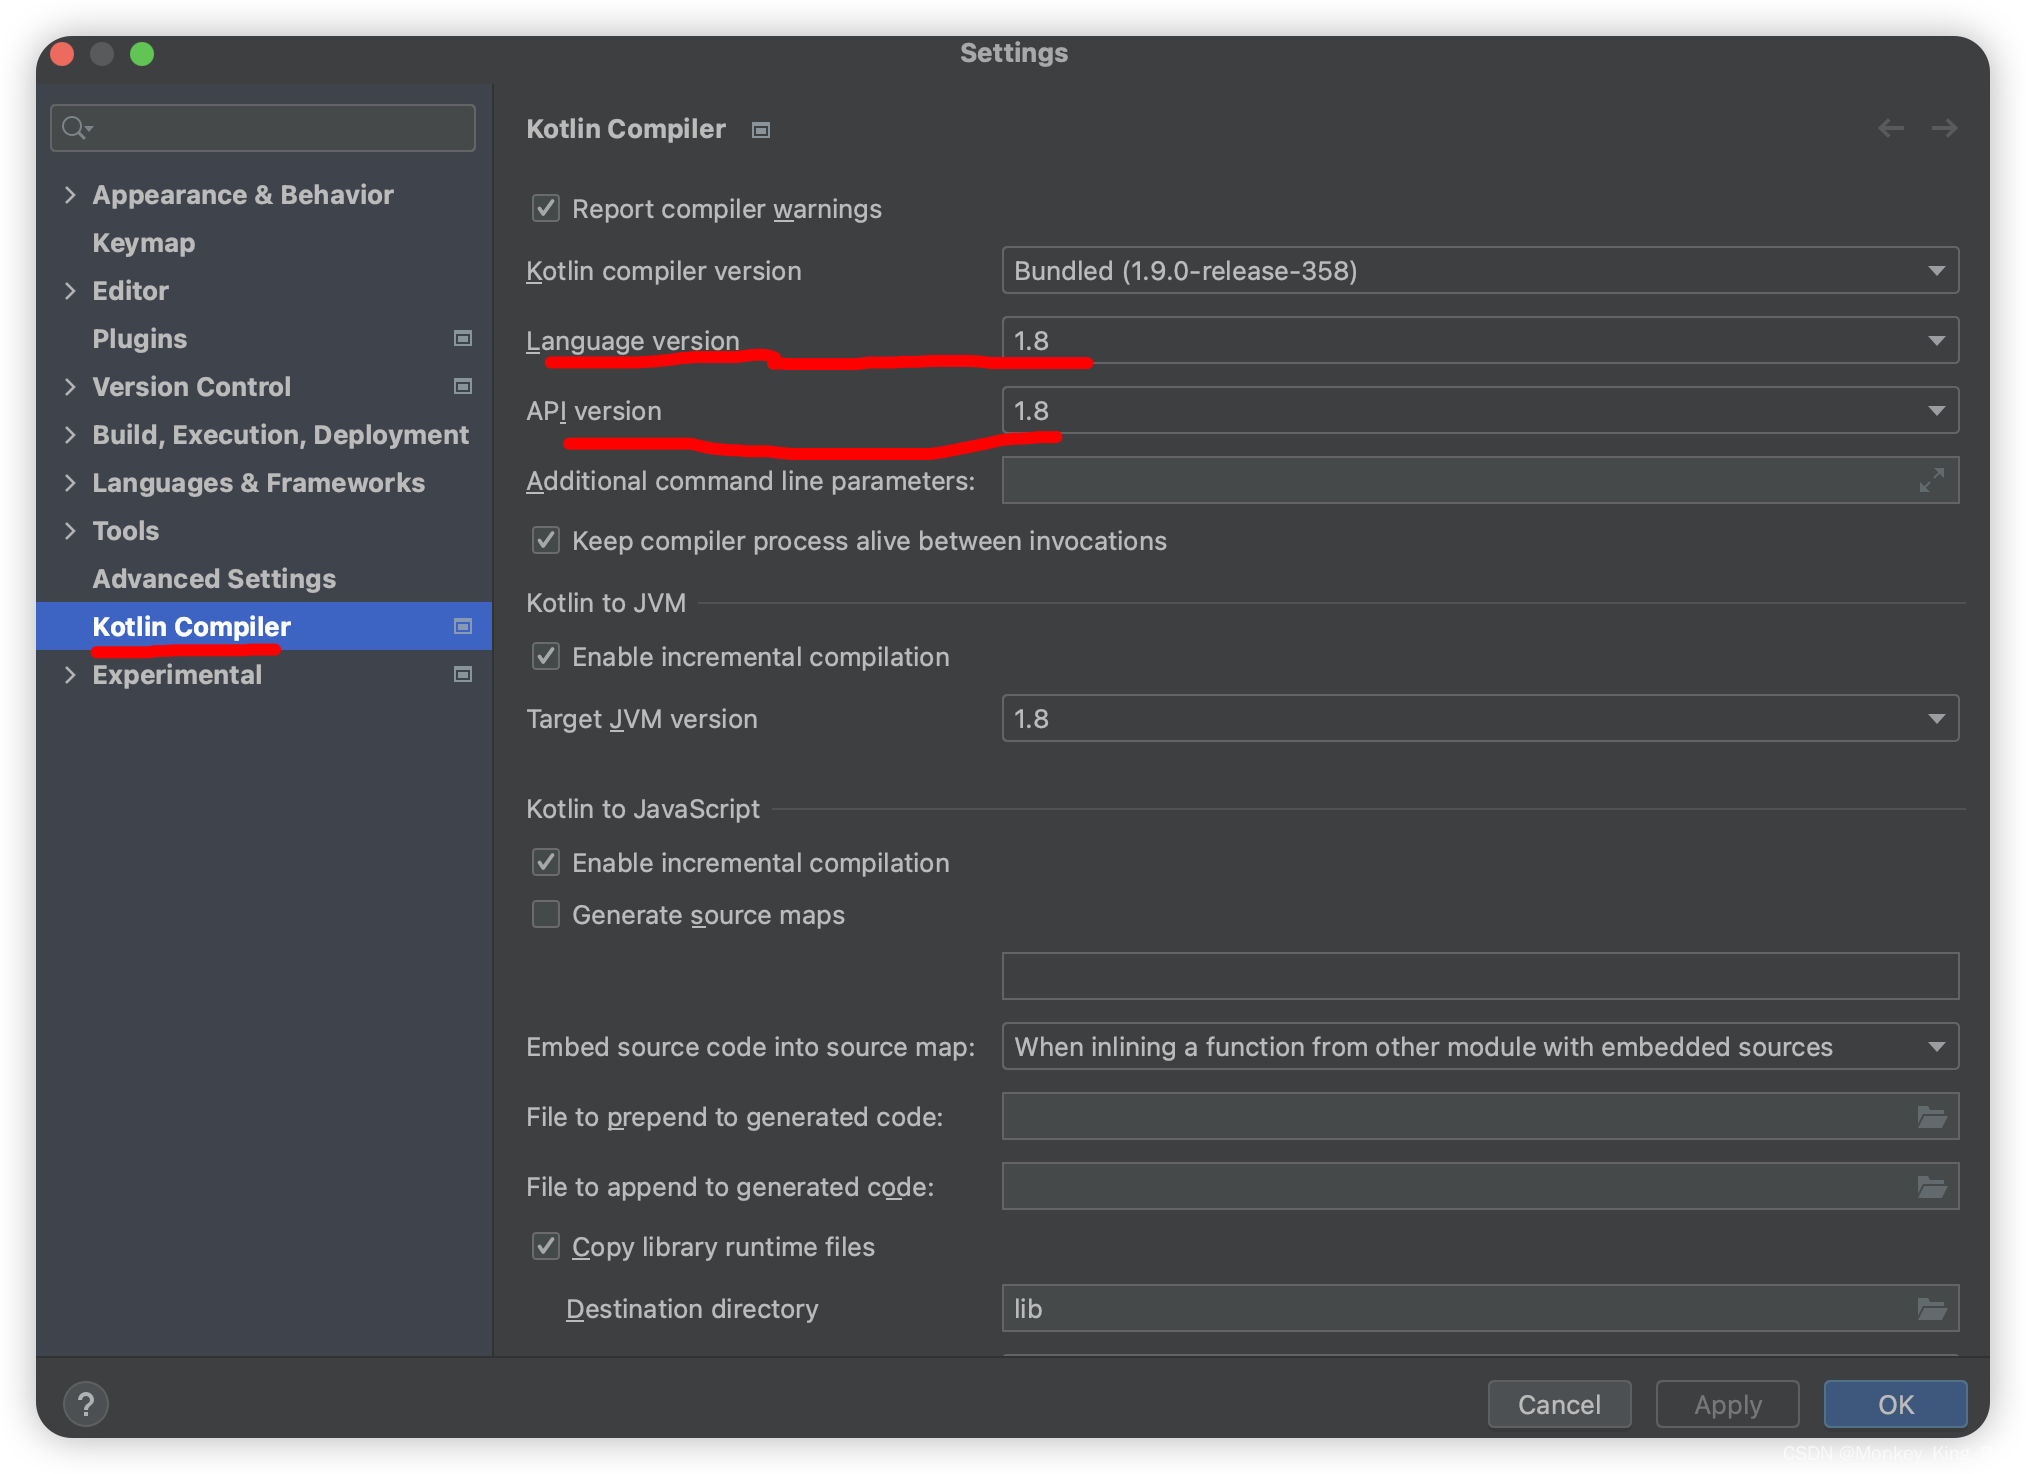The height and width of the screenshot is (1474, 2026).
Task: Select Keymap in the sidebar
Action: pyautogui.click(x=143, y=242)
